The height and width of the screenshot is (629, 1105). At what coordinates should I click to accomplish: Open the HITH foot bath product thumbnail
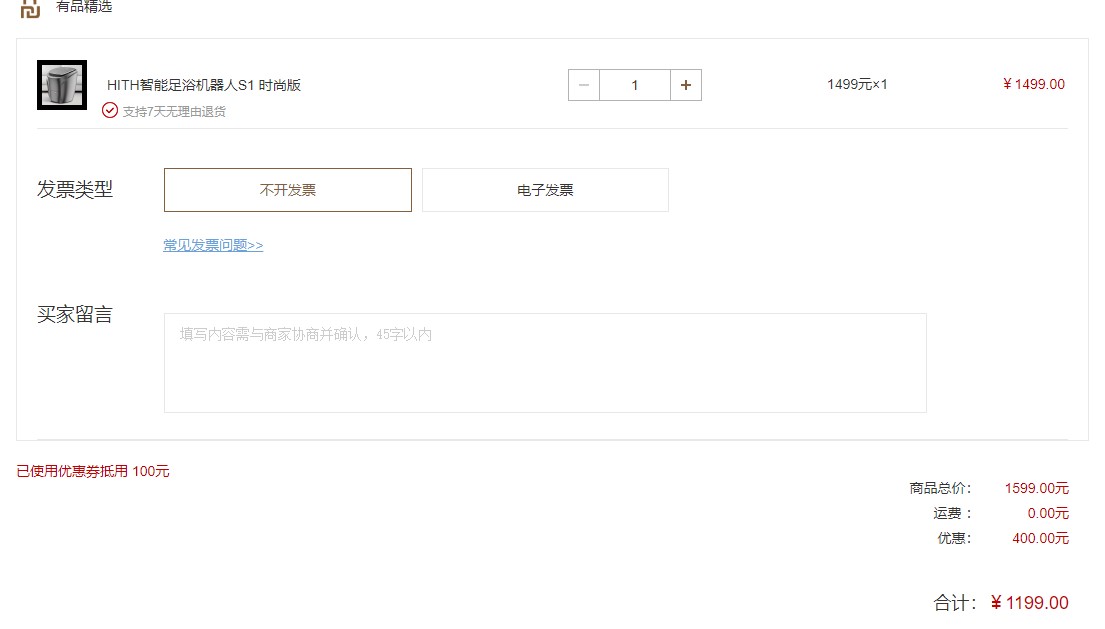point(62,85)
